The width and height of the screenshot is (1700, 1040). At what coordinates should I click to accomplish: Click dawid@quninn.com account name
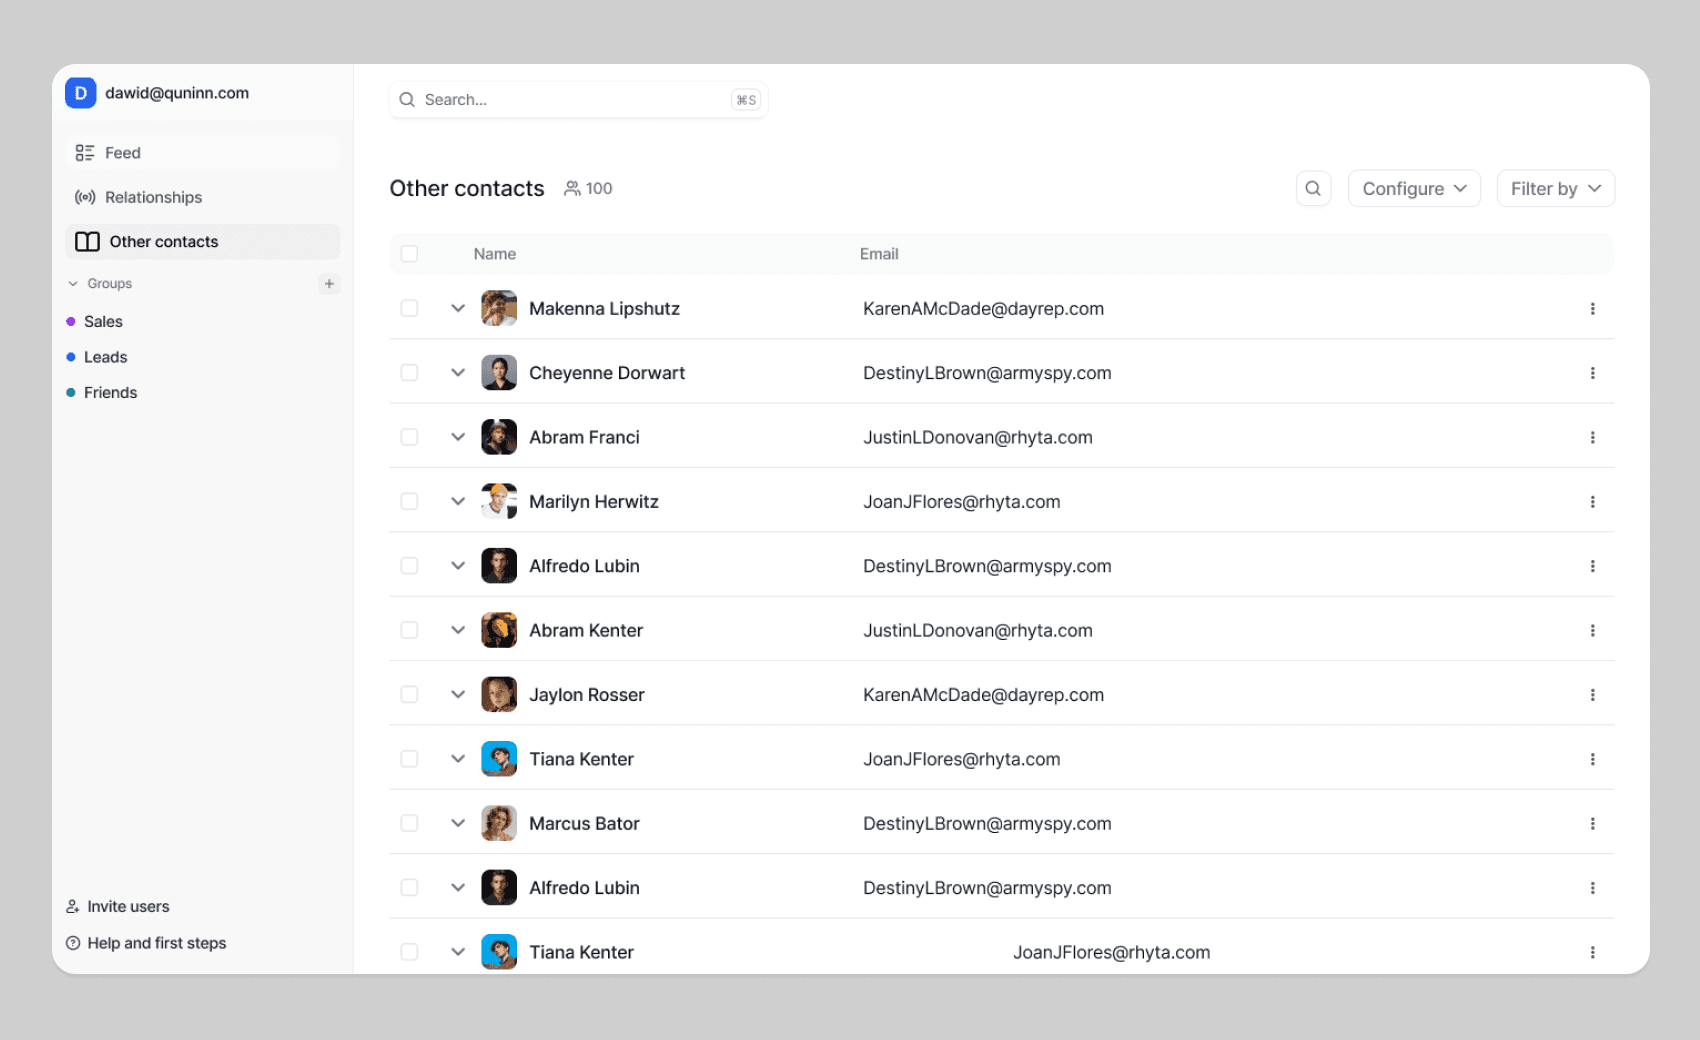click(177, 93)
